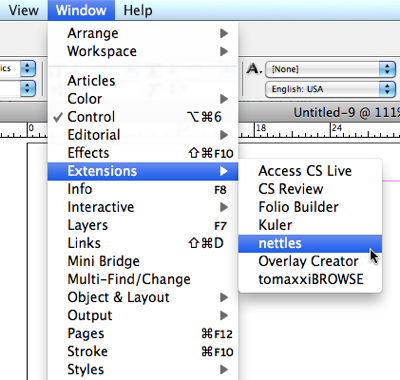Open Mini Bridge panel
Viewport: 400px width, 380px height.
pos(143,261)
